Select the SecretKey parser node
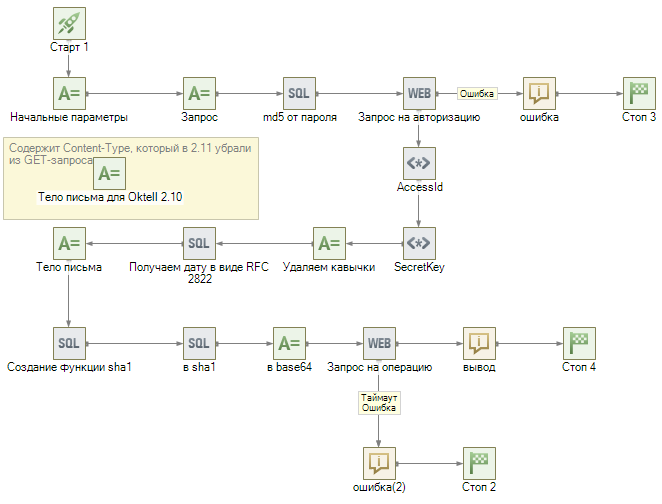Viewport: 662px width, 504px height. [419, 243]
